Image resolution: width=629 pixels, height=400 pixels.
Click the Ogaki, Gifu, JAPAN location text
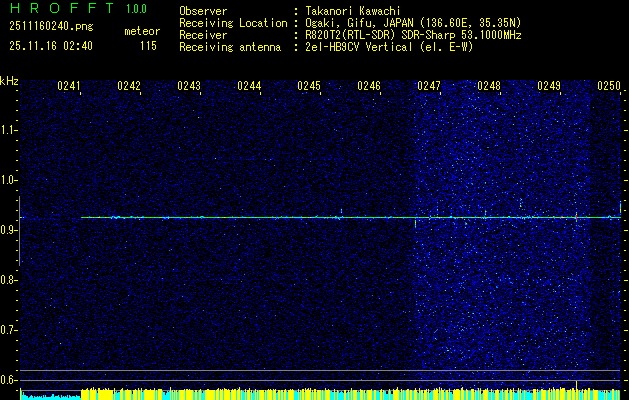tap(413, 23)
